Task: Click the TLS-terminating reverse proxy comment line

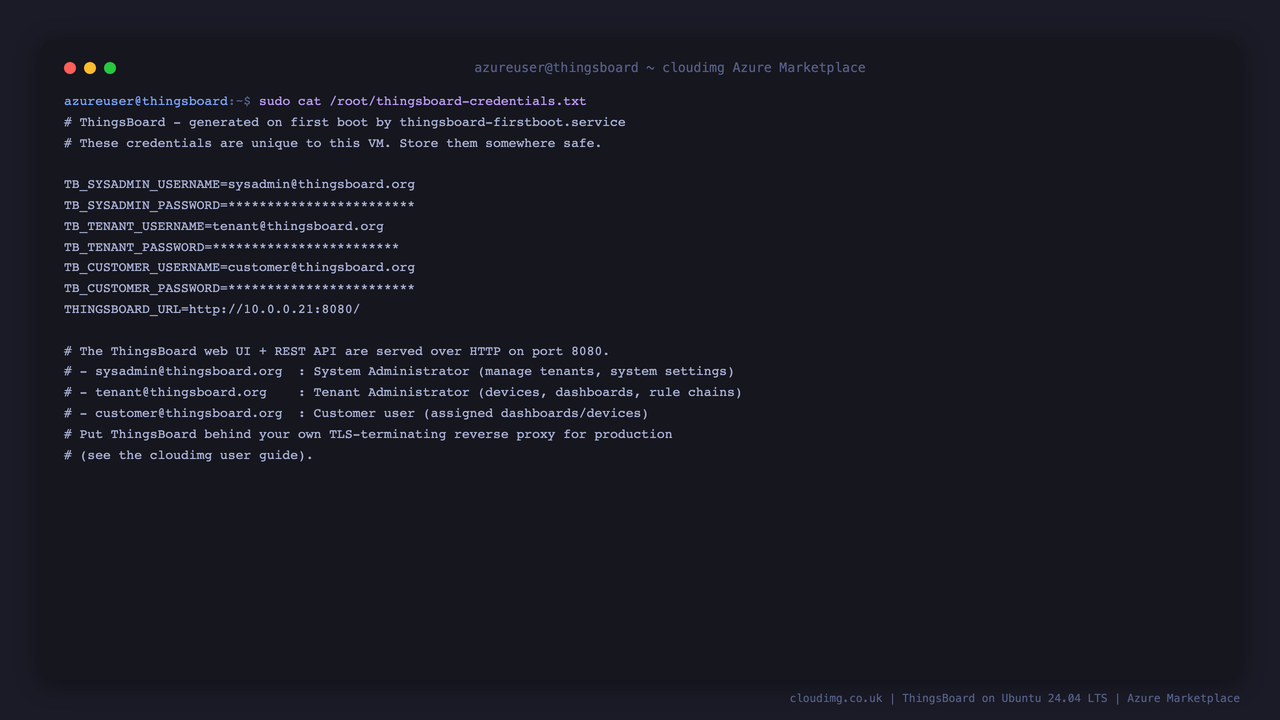Action: pos(368,434)
